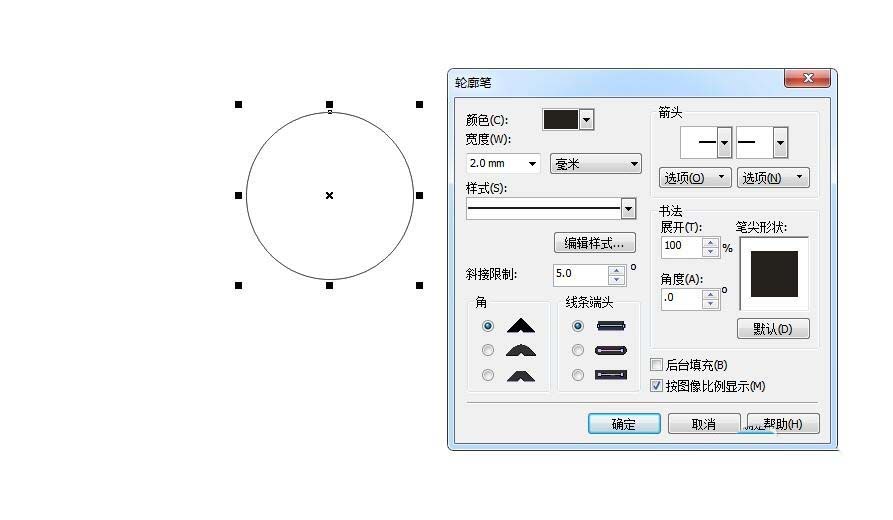Click the 斜接限制 value field
The height and width of the screenshot is (520, 893).
[x=580, y=274]
